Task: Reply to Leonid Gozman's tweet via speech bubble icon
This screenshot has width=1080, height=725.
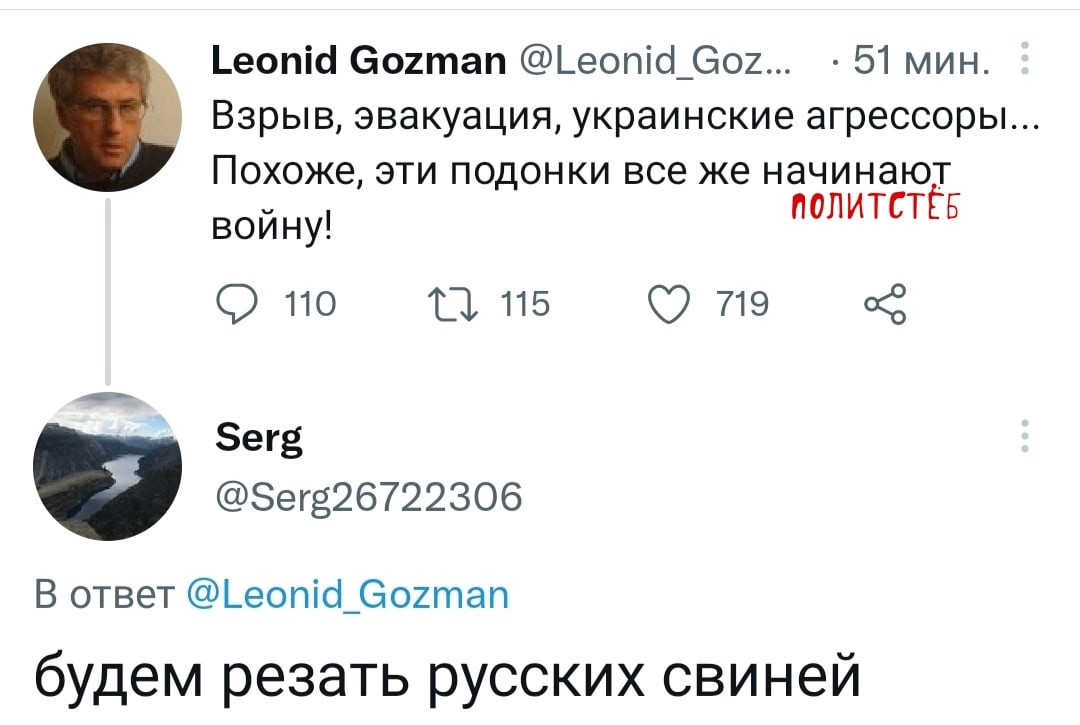Action: 229,300
